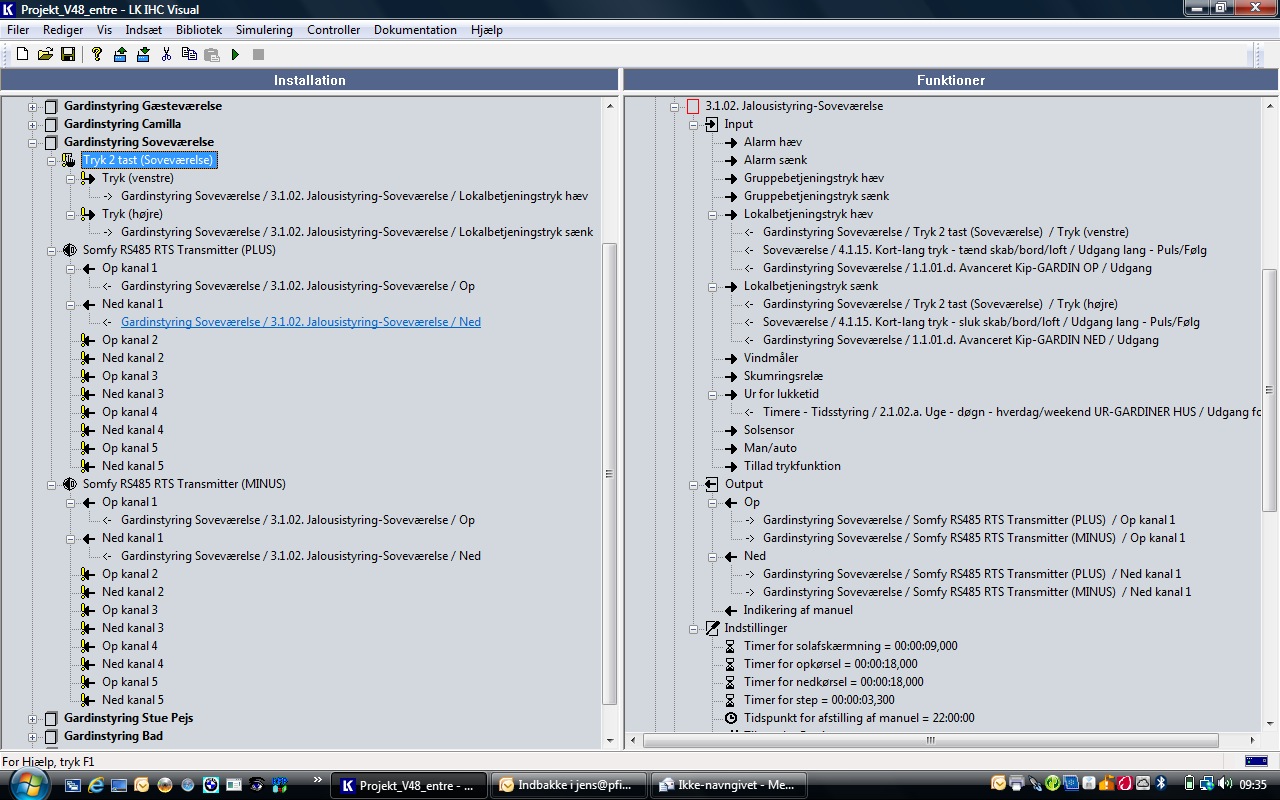Click the New project toolbar icon

(22, 54)
